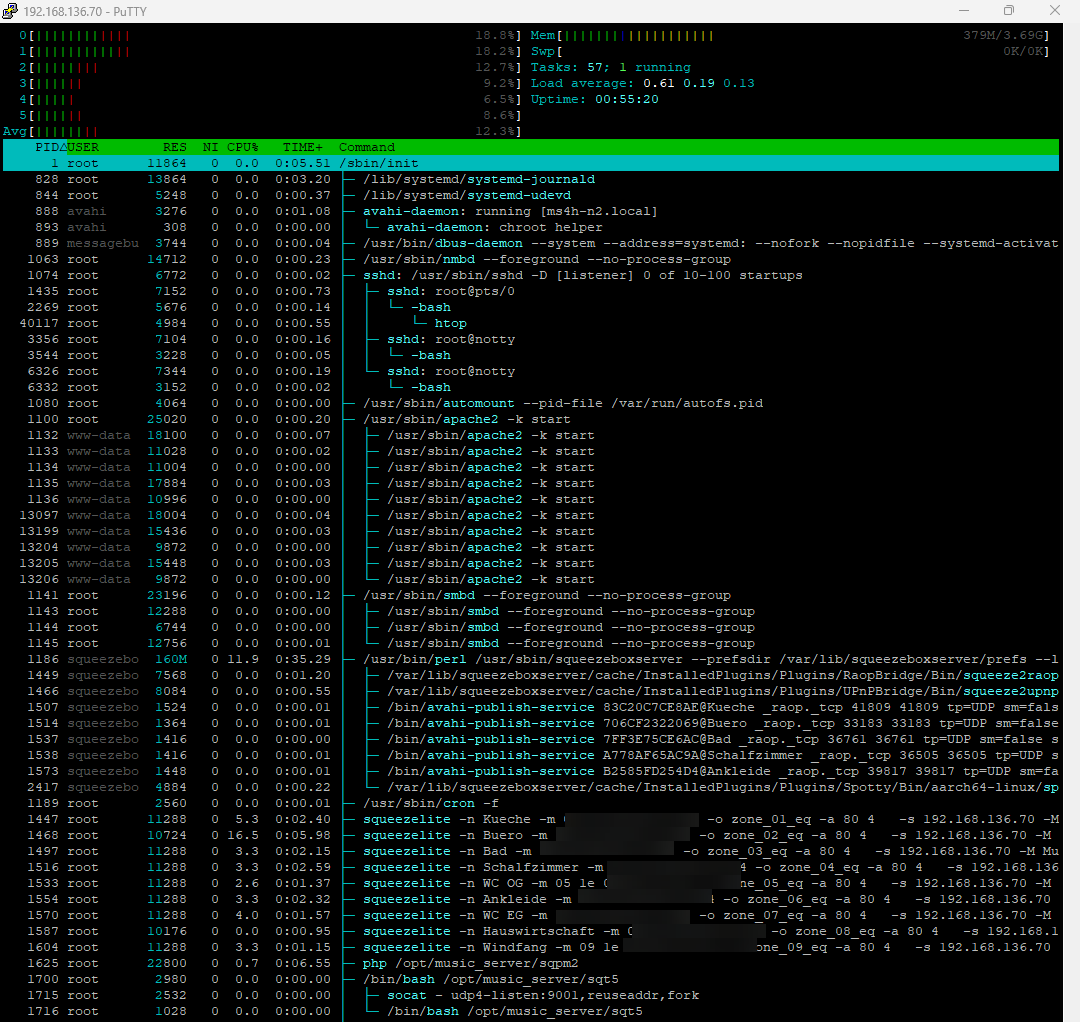The height and width of the screenshot is (1022, 1080).
Task: Select the systemd-journald process row
Action: tap(530, 179)
